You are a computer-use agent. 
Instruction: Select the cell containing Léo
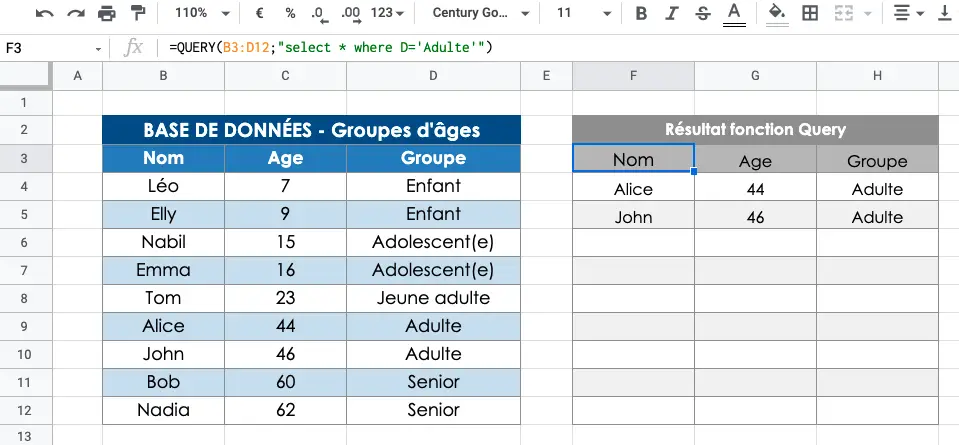(163, 186)
